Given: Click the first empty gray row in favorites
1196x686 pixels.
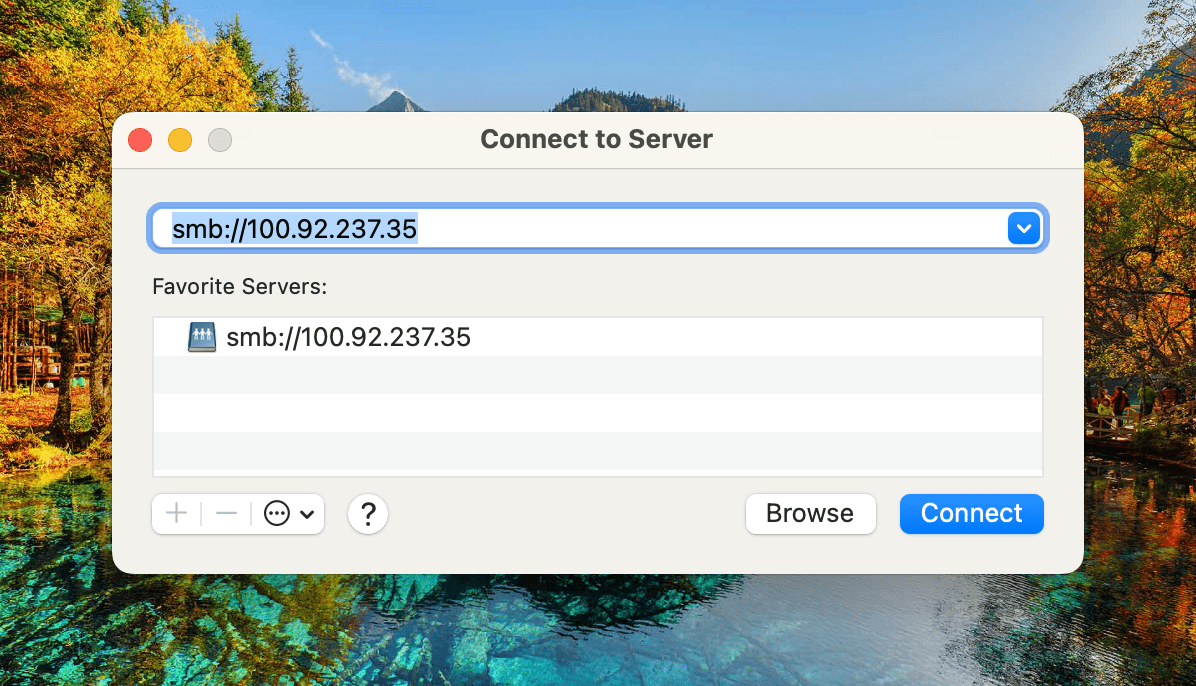Looking at the screenshot, I should click(x=597, y=375).
